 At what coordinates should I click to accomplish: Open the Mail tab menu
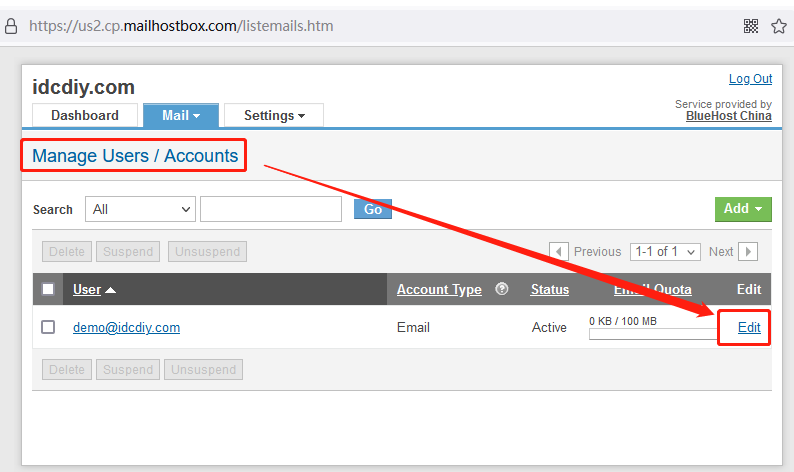(181, 116)
